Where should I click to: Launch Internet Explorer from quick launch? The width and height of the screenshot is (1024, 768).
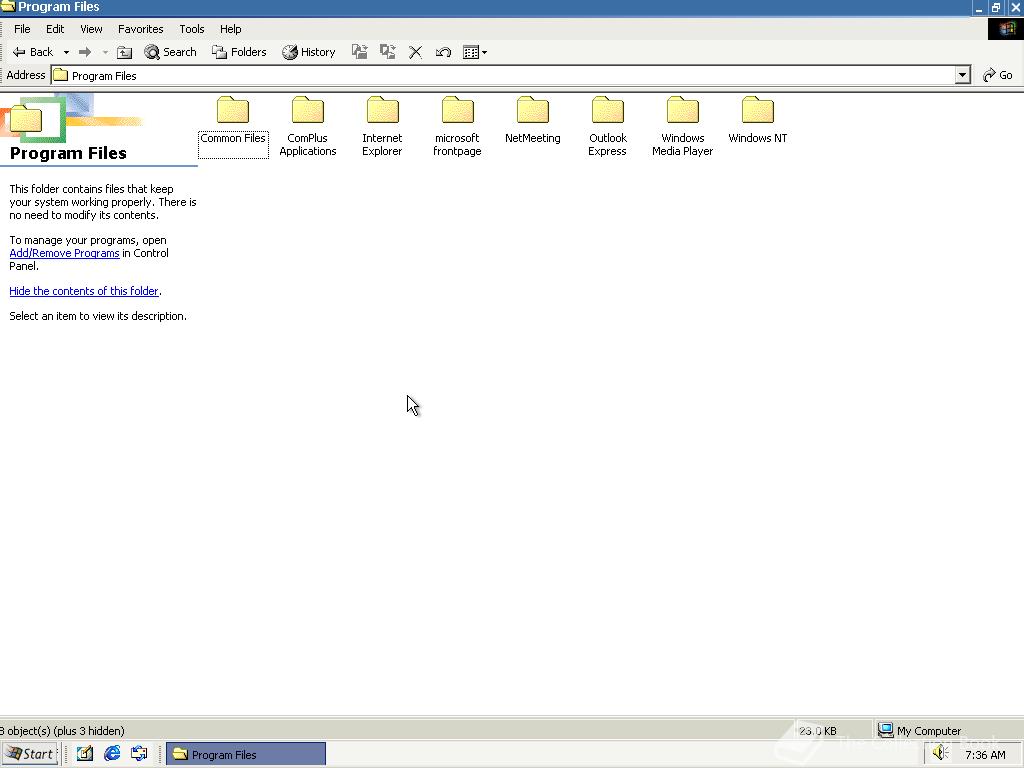pos(112,754)
